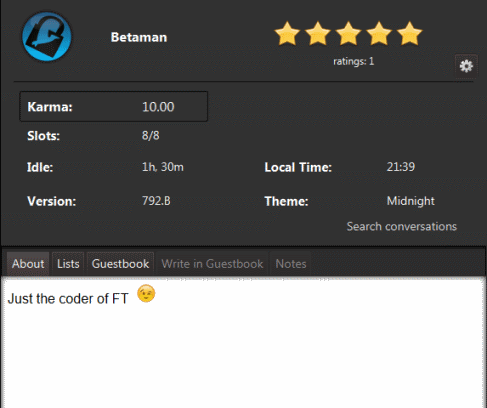This screenshot has height=408, width=487.
Task: Click the Betaman username label
Action: pyautogui.click(x=139, y=37)
